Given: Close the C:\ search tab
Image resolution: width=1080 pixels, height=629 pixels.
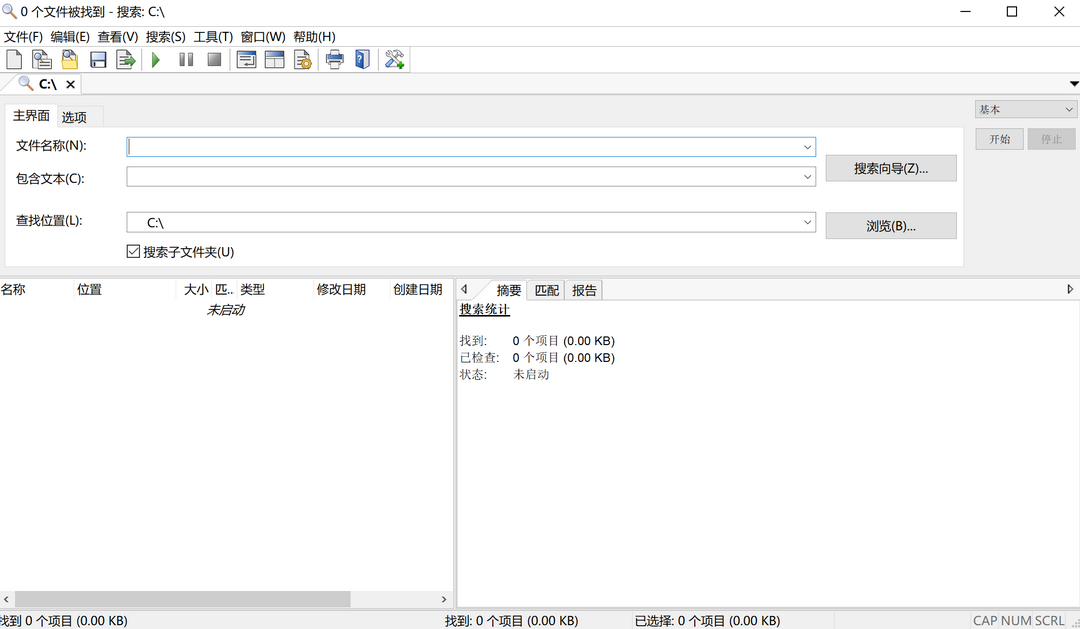Looking at the screenshot, I should (x=70, y=85).
